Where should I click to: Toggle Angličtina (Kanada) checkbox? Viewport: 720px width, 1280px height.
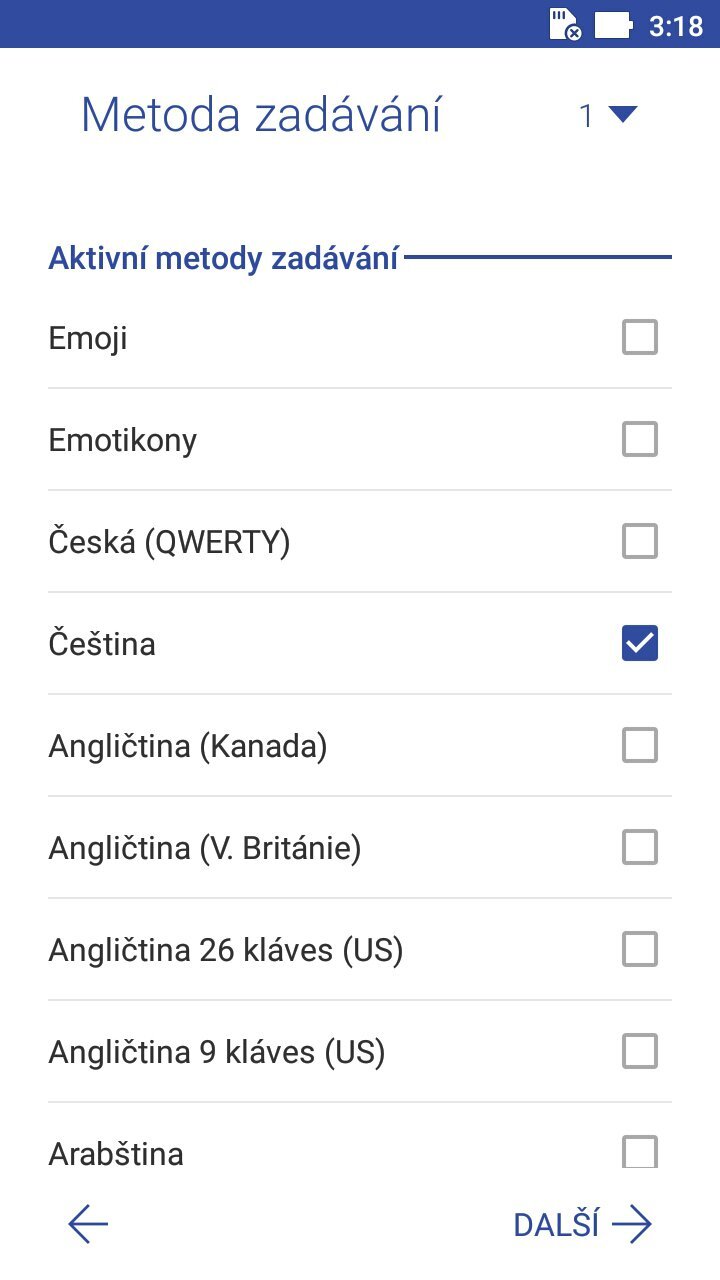(x=640, y=746)
